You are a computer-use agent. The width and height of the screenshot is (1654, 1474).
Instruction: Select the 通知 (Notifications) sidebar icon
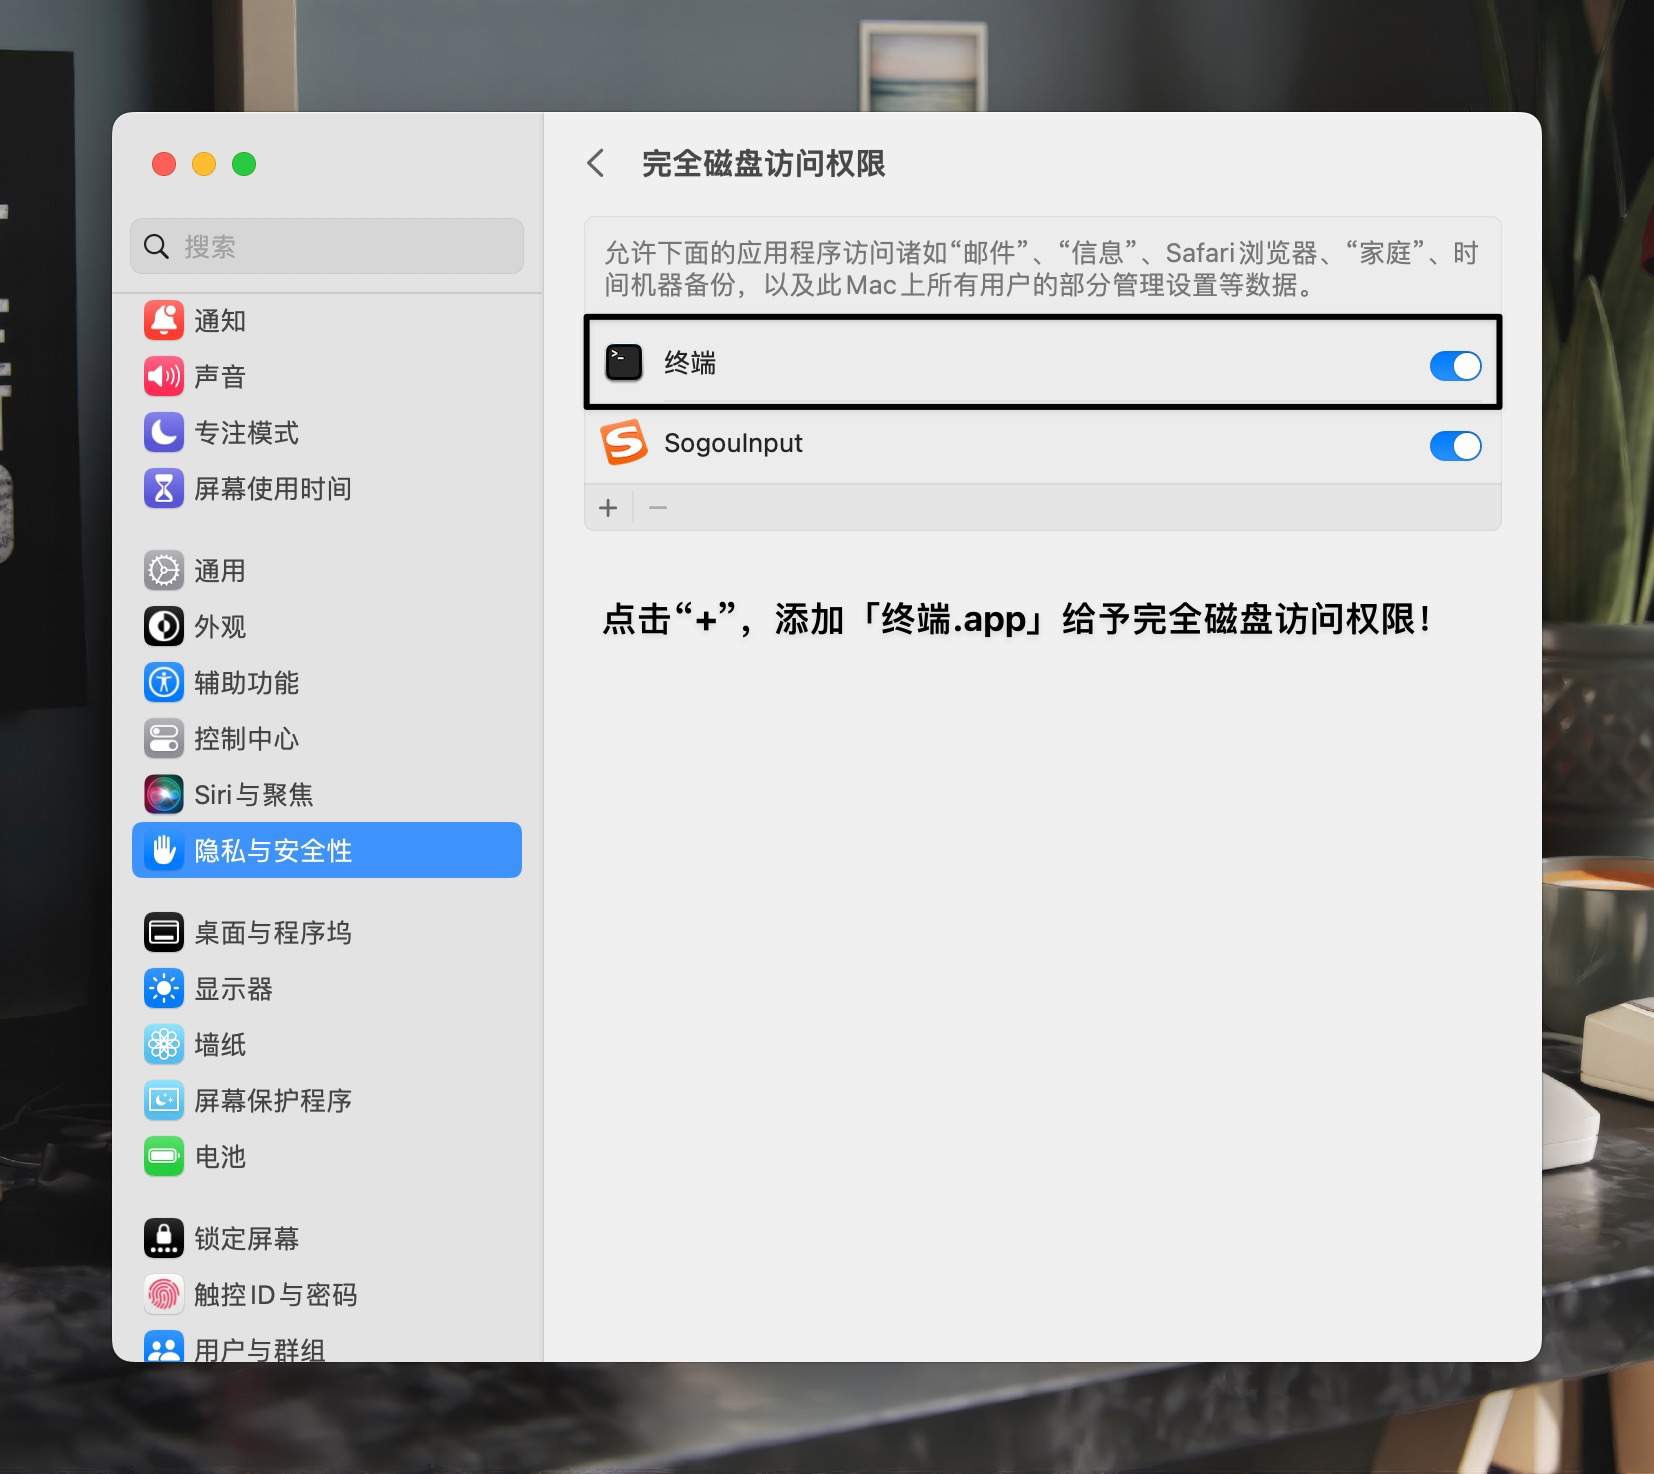(x=164, y=320)
